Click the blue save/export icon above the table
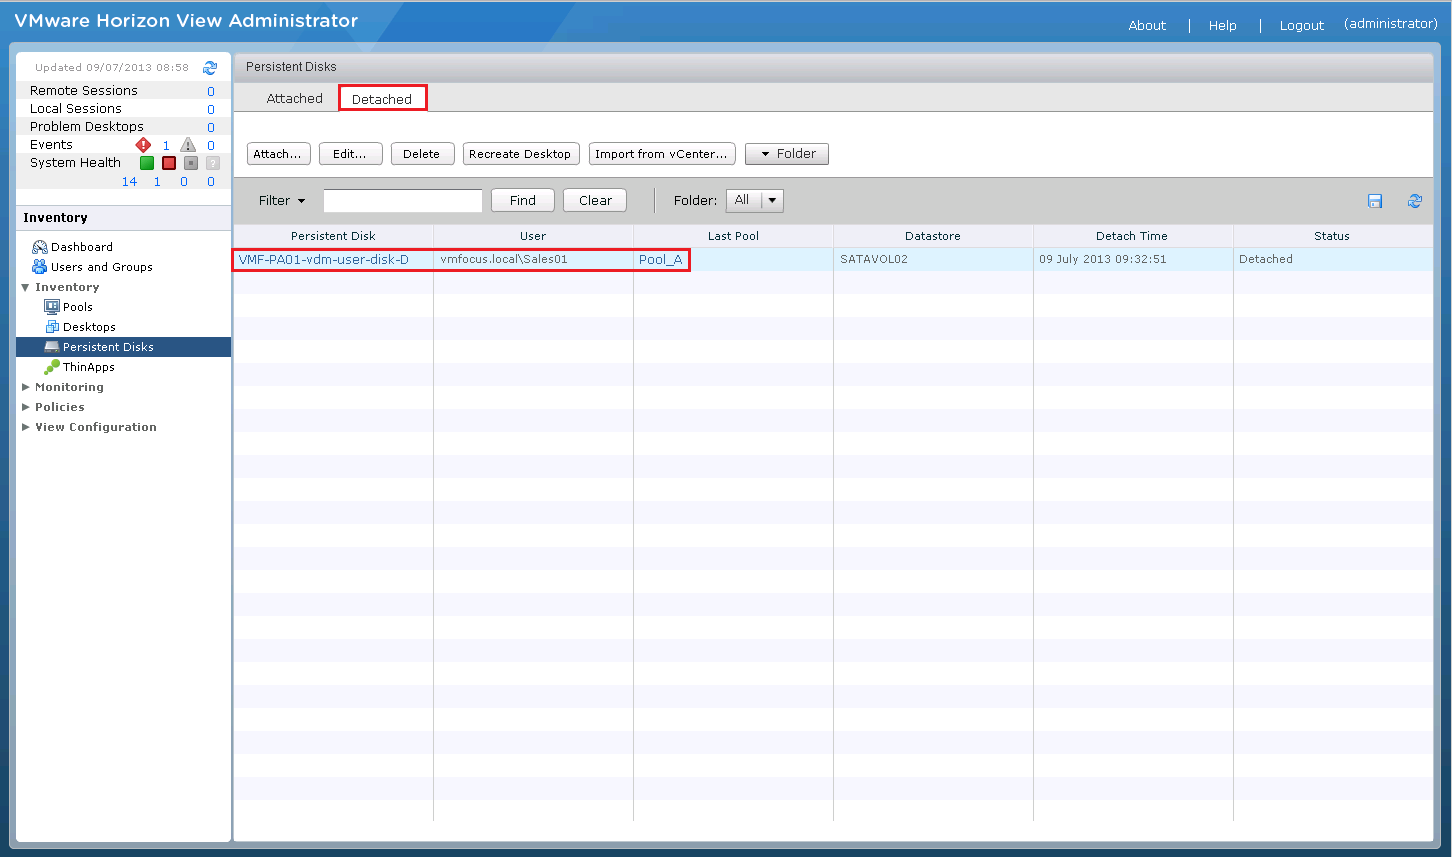1452x857 pixels. [1375, 201]
